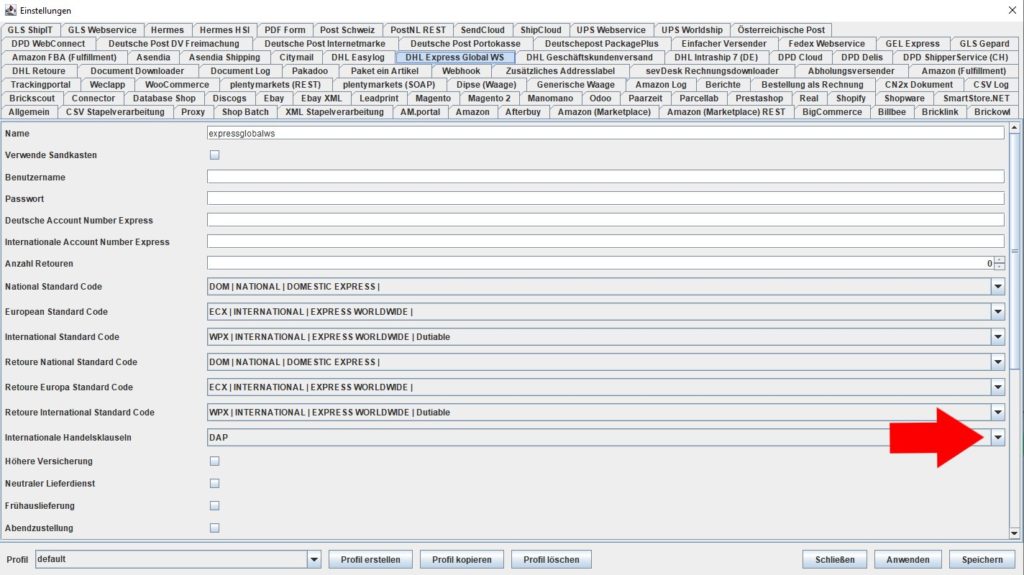This screenshot has height=575, width=1024.
Task: Switch to DHL Express Global WS tab
Action: (455, 58)
